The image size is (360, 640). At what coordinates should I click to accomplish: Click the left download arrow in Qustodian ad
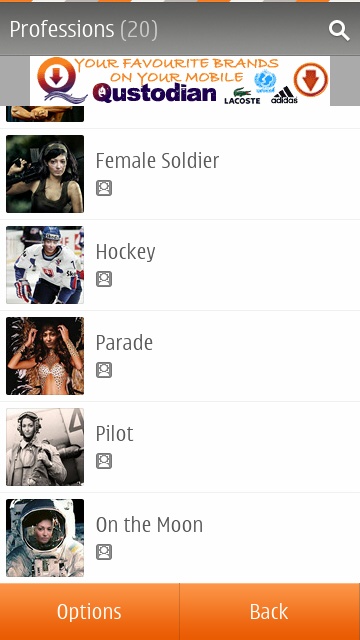(56, 76)
